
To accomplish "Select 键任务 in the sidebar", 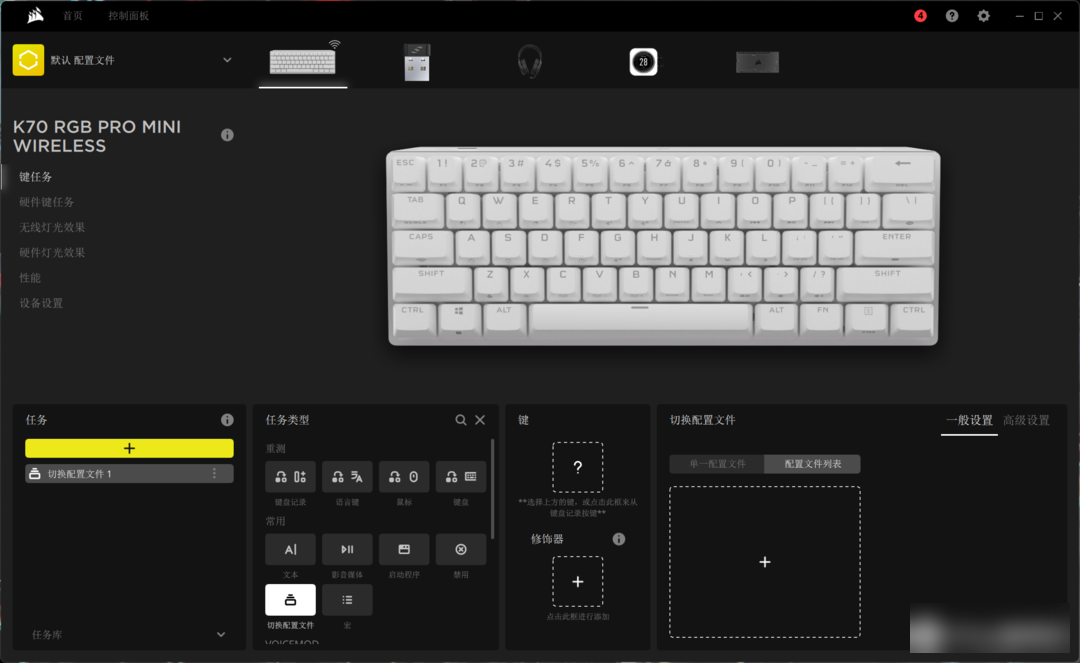I will 36,177.
